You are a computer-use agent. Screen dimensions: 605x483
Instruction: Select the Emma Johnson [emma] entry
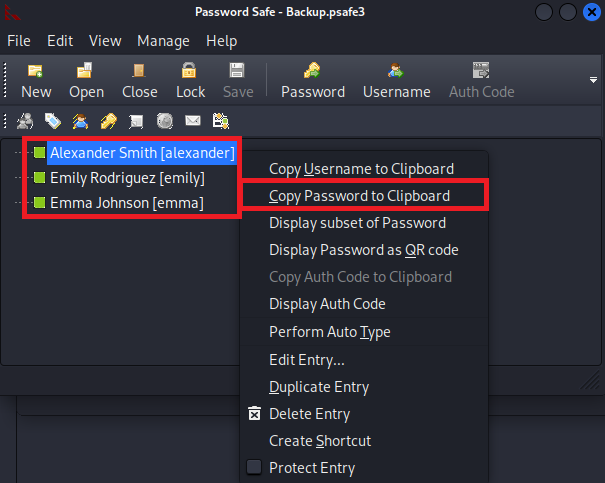[x=126, y=203]
